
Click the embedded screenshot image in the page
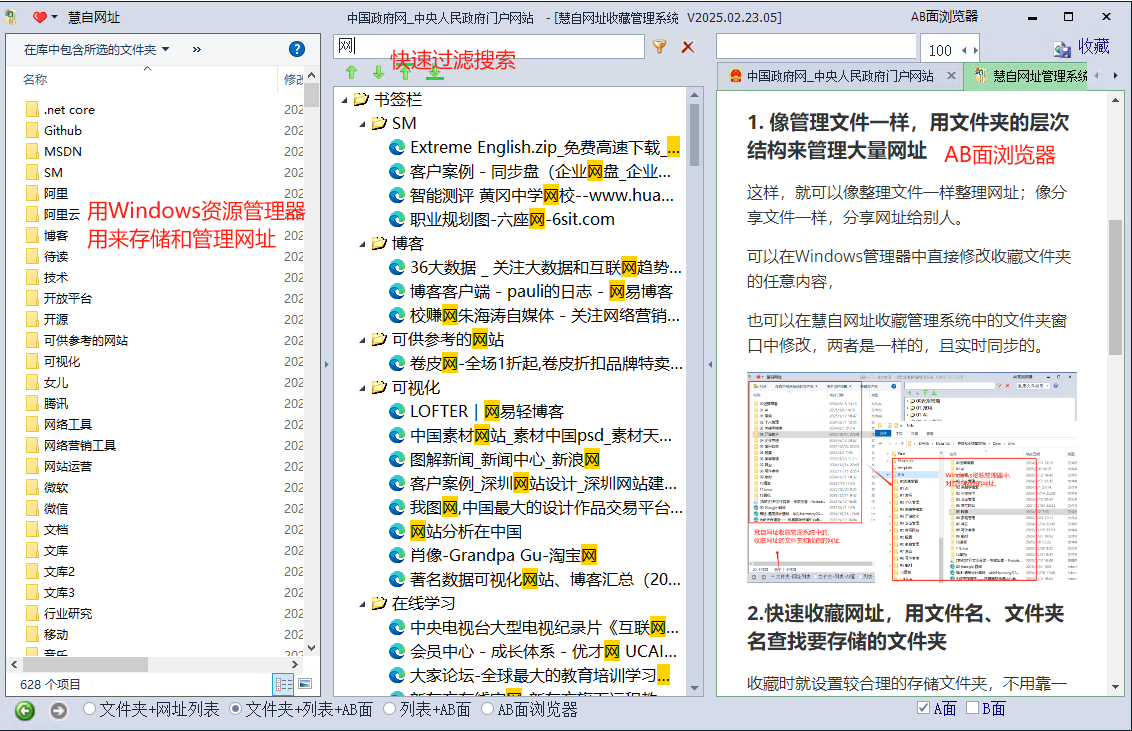(912, 477)
